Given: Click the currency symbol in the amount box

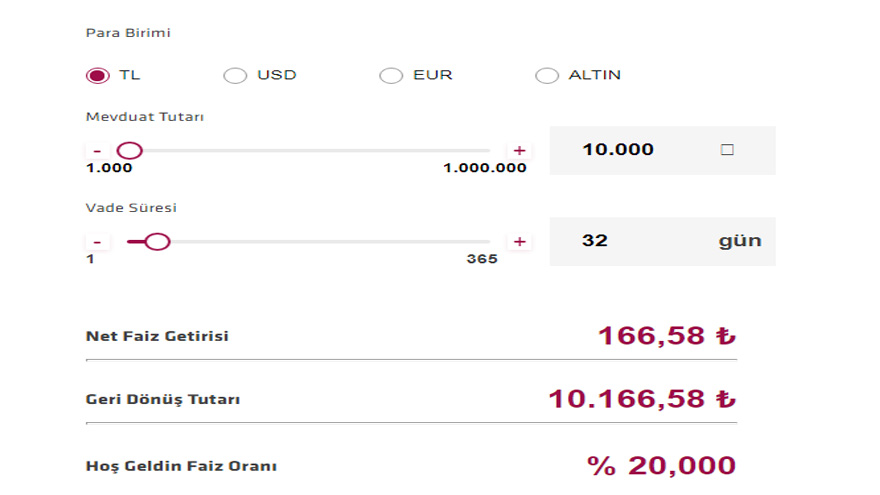Looking at the screenshot, I should tap(727, 150).
